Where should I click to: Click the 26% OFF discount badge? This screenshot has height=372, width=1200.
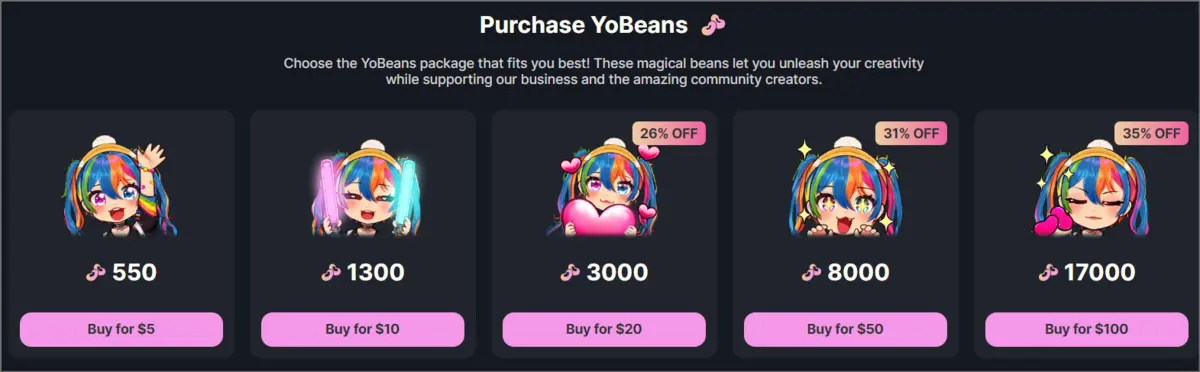pos(670,133)
